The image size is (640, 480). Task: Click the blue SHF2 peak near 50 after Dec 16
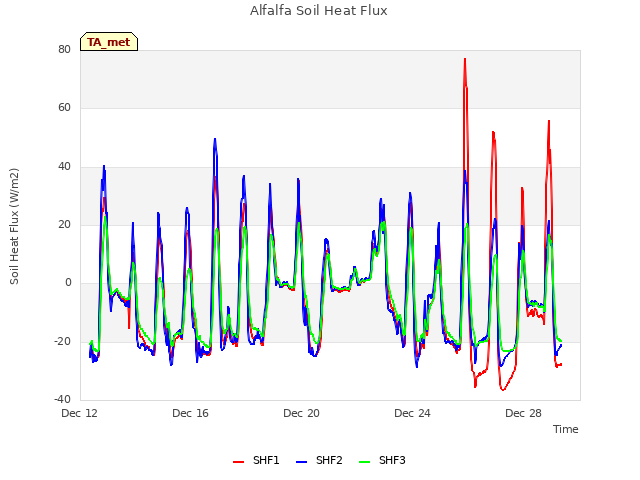pos(215,140)
